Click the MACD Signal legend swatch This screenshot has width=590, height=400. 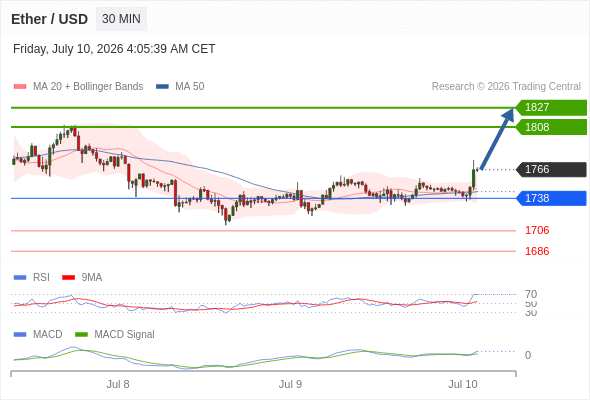tap(81, 335)
